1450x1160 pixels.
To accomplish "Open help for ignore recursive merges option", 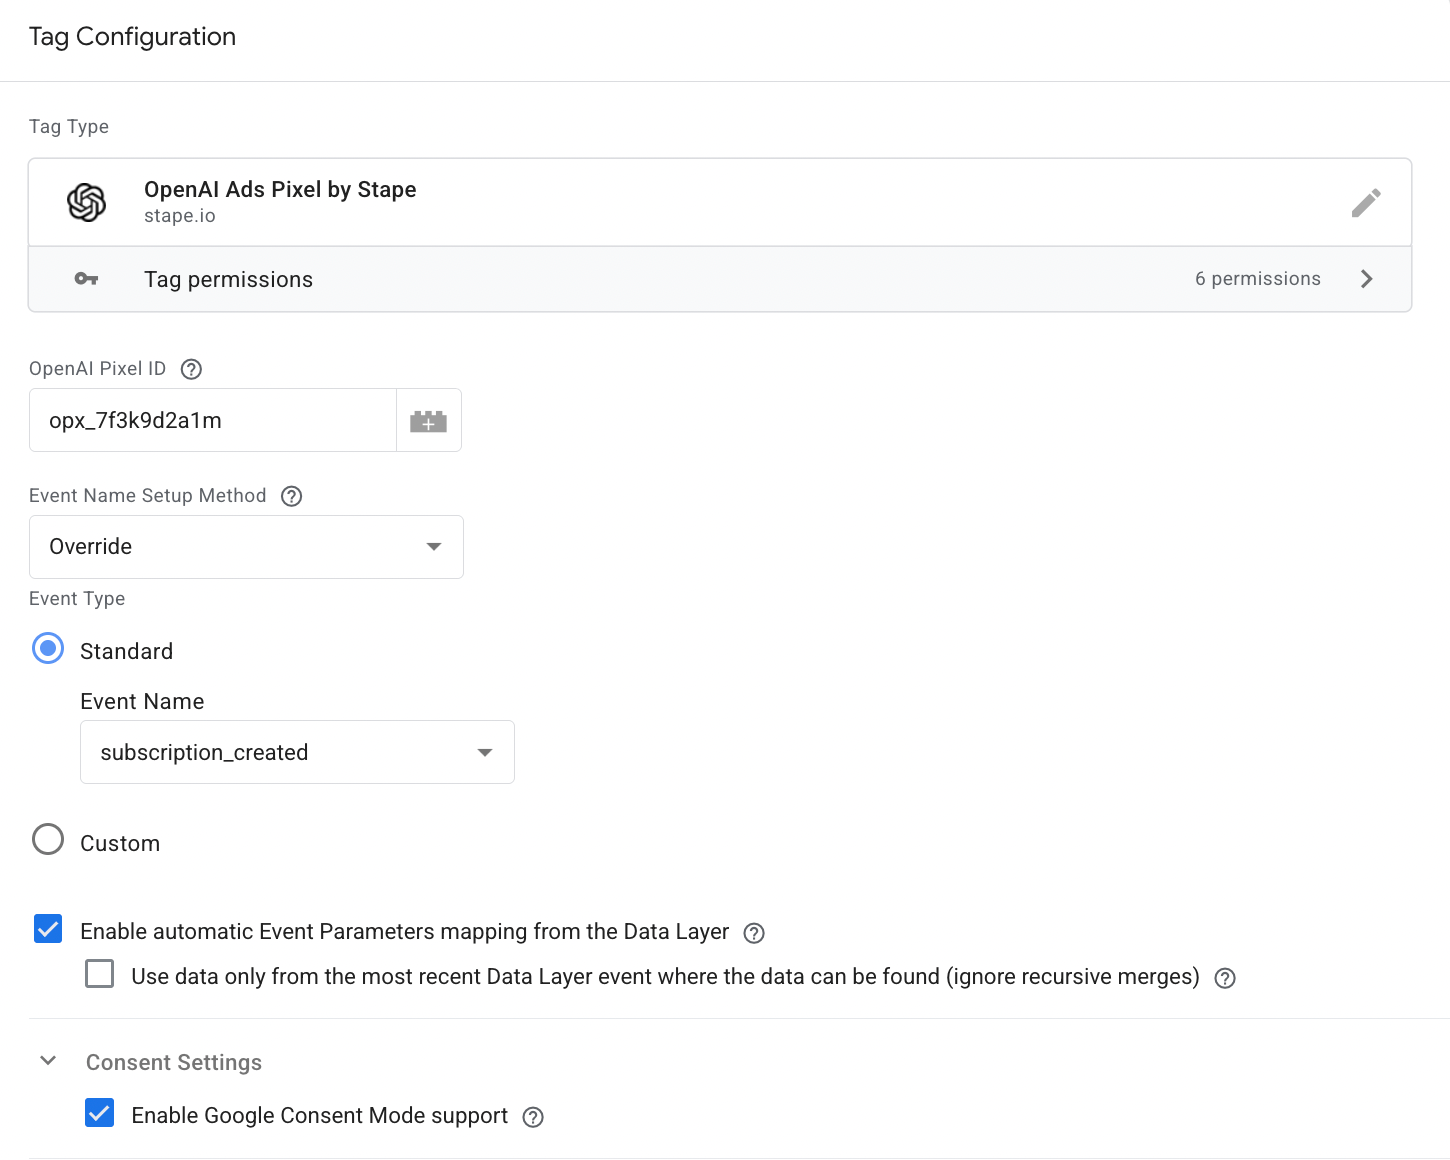I will [x=1225, y=978].
